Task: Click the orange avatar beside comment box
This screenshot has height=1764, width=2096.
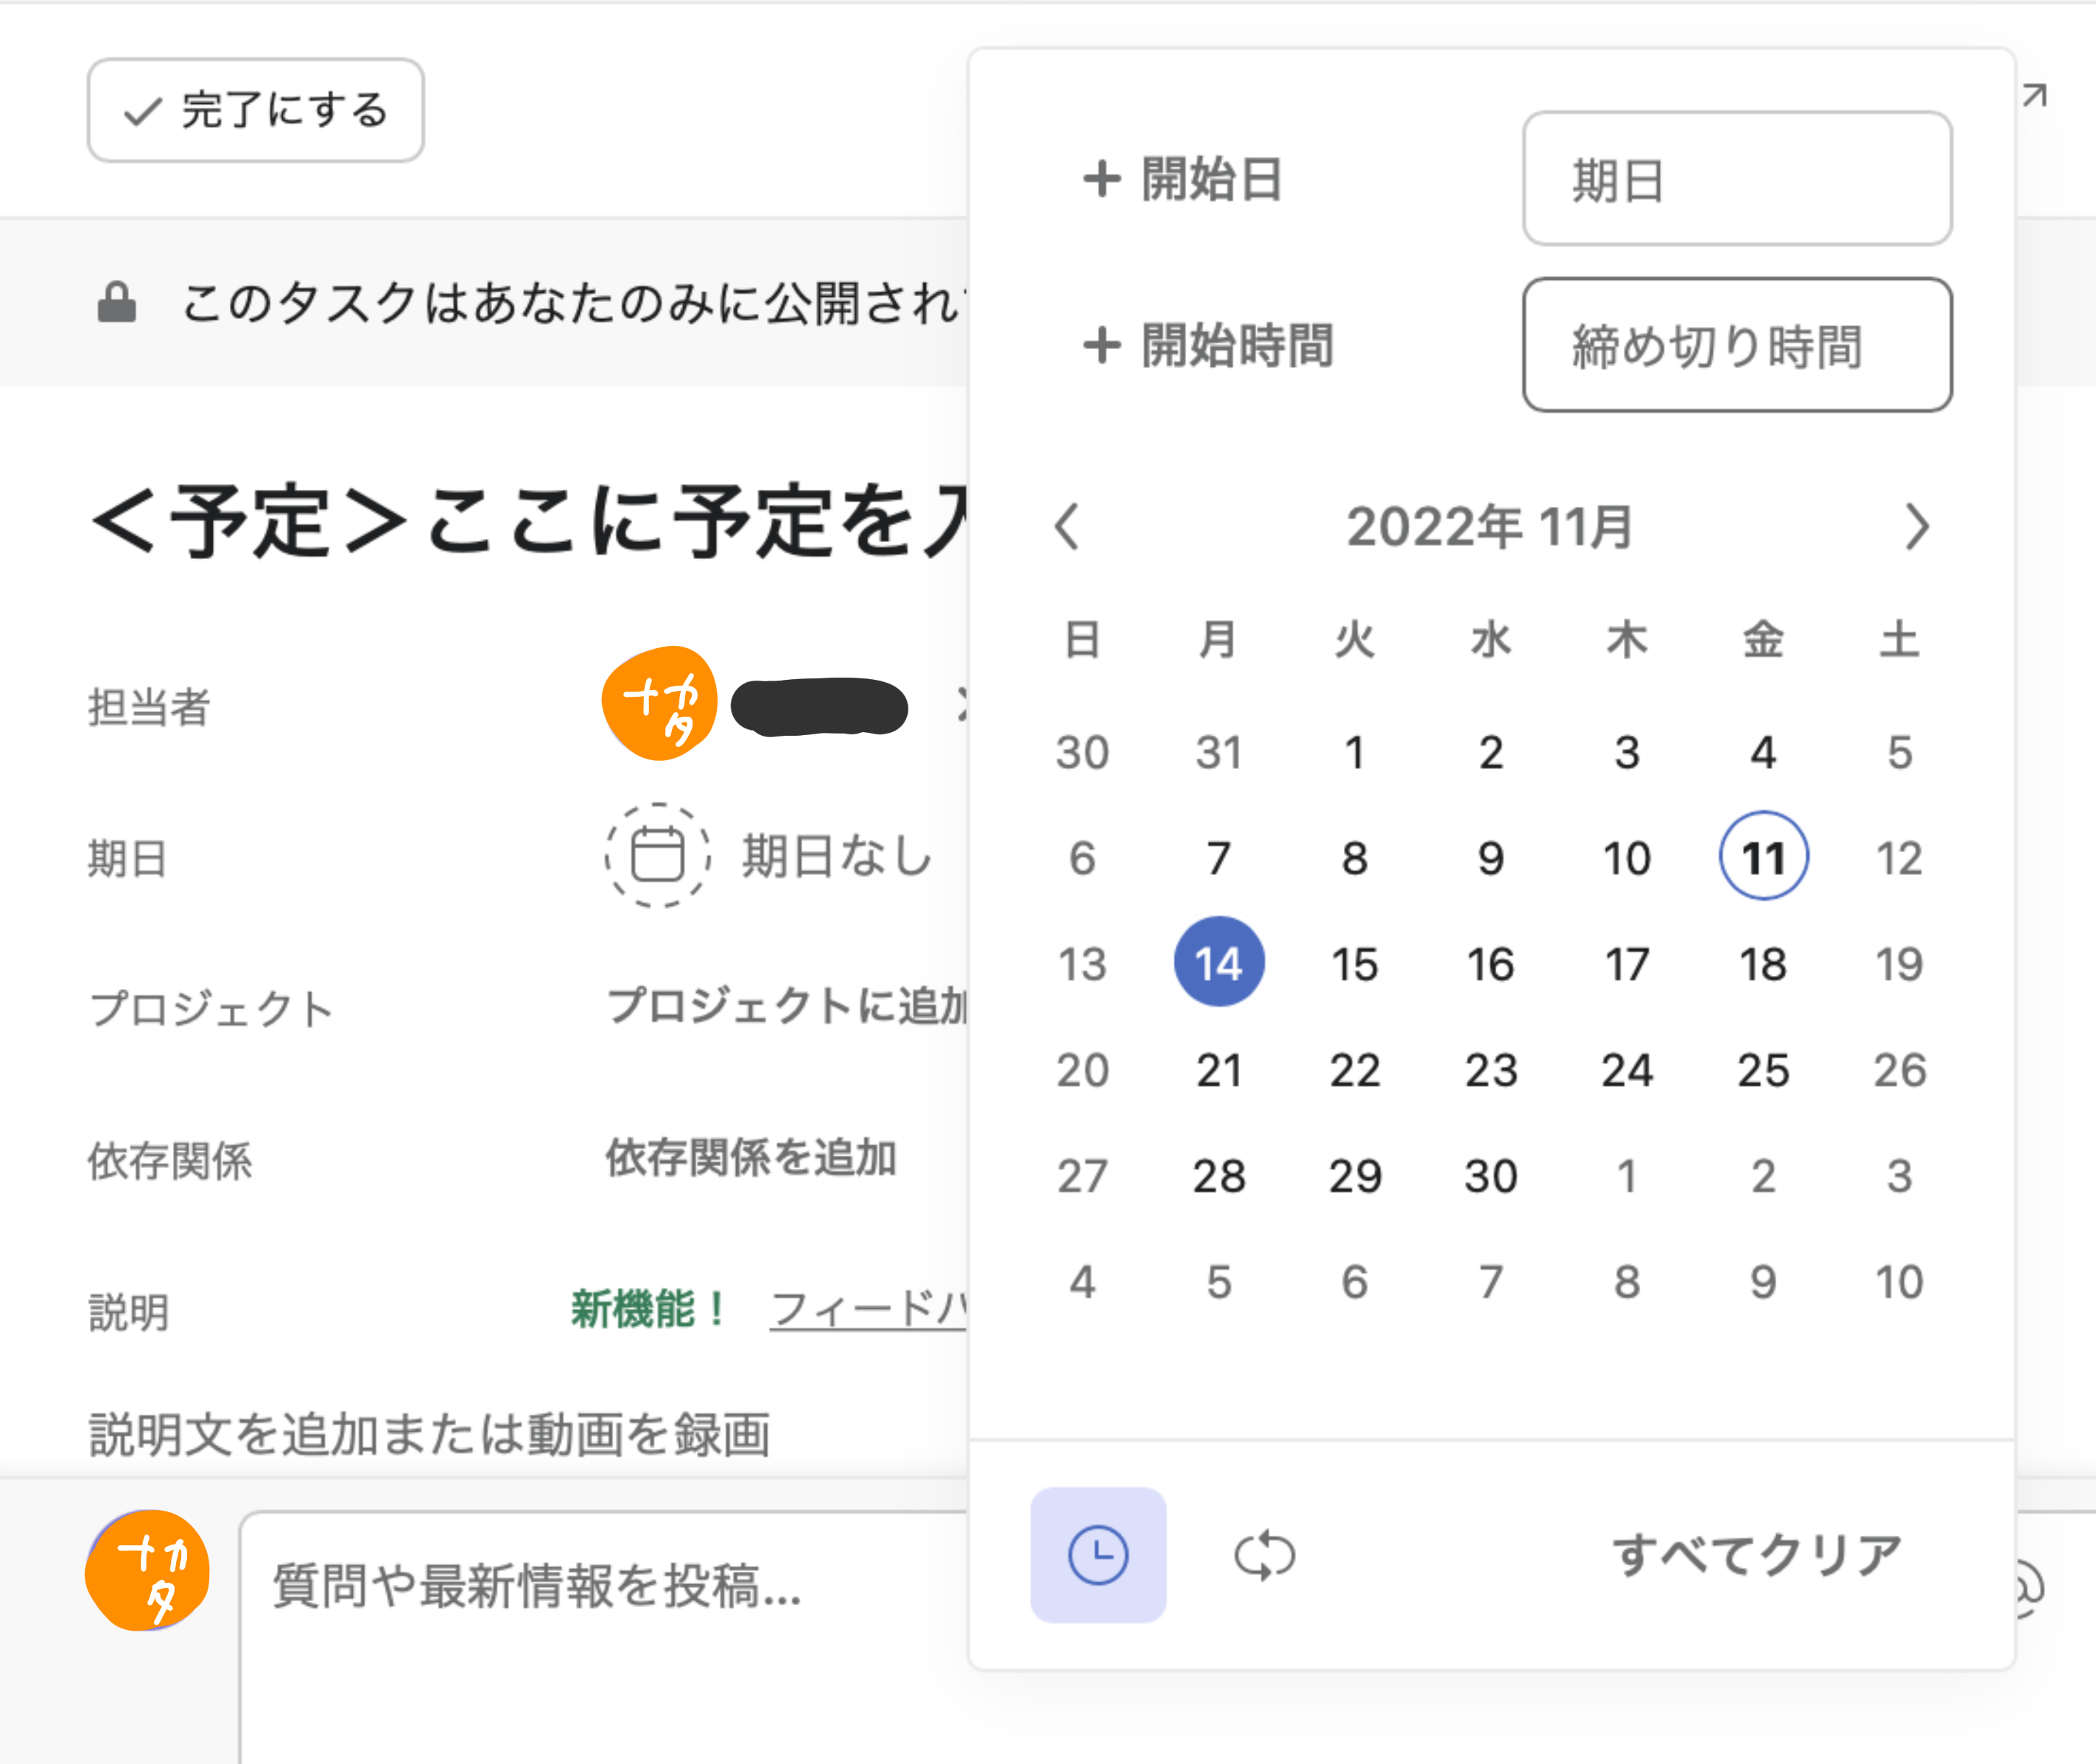Action: (x=147, y=1571)
